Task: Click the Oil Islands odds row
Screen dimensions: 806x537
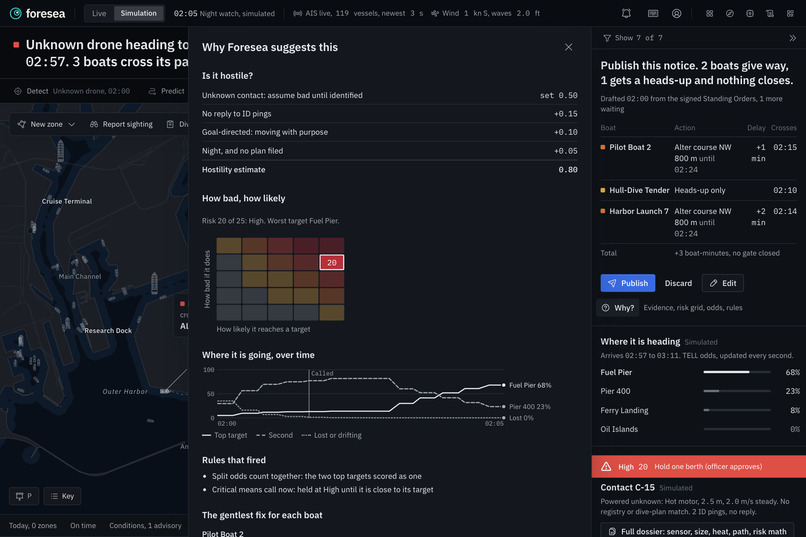Action: pos(700,429)
